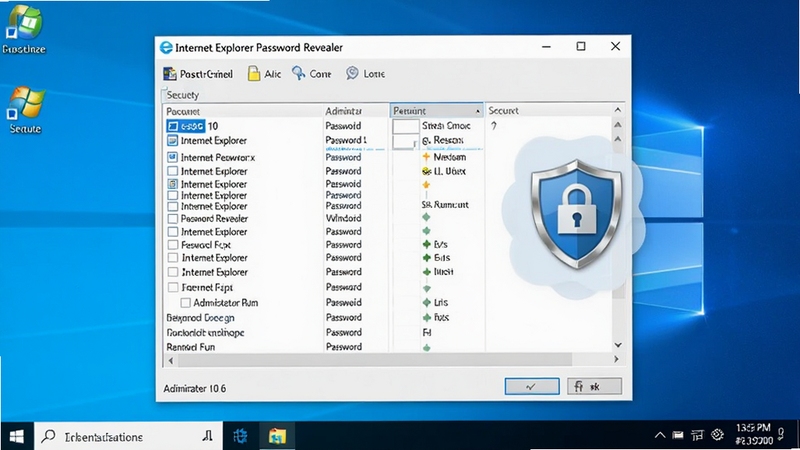
Task: Switch to the Secuety tab
Action: [x=183, y=95]
